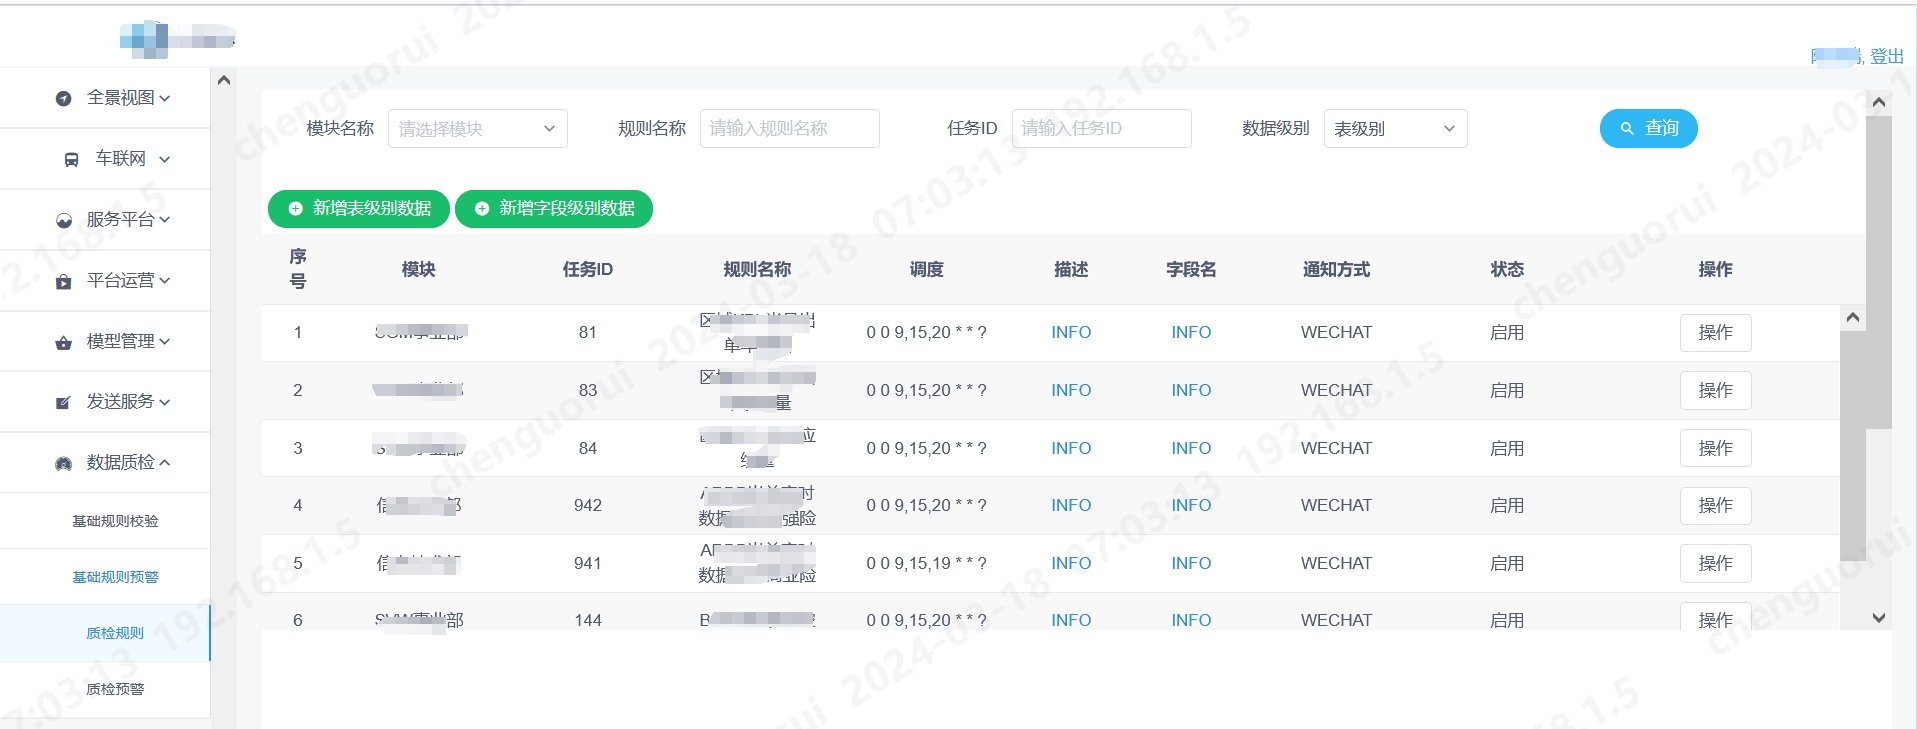Click task ID cell 942

point(588,505)
